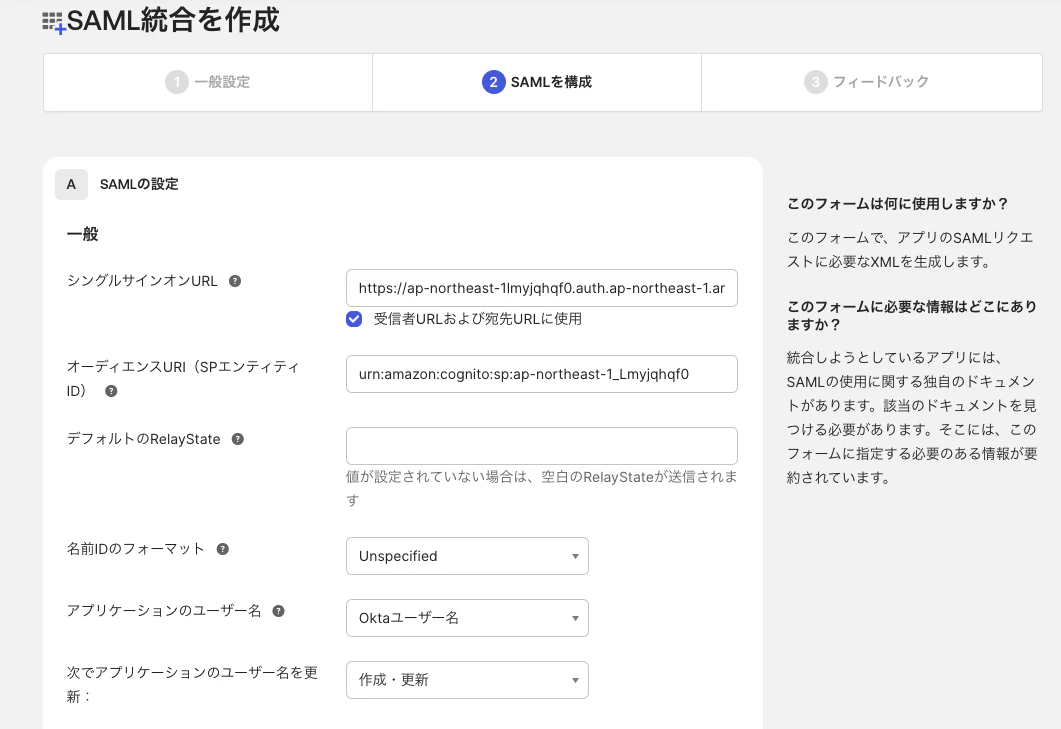
Task: Click the help icon beside 名前IDのフォーマット
Action: click(x=222, y=548)
